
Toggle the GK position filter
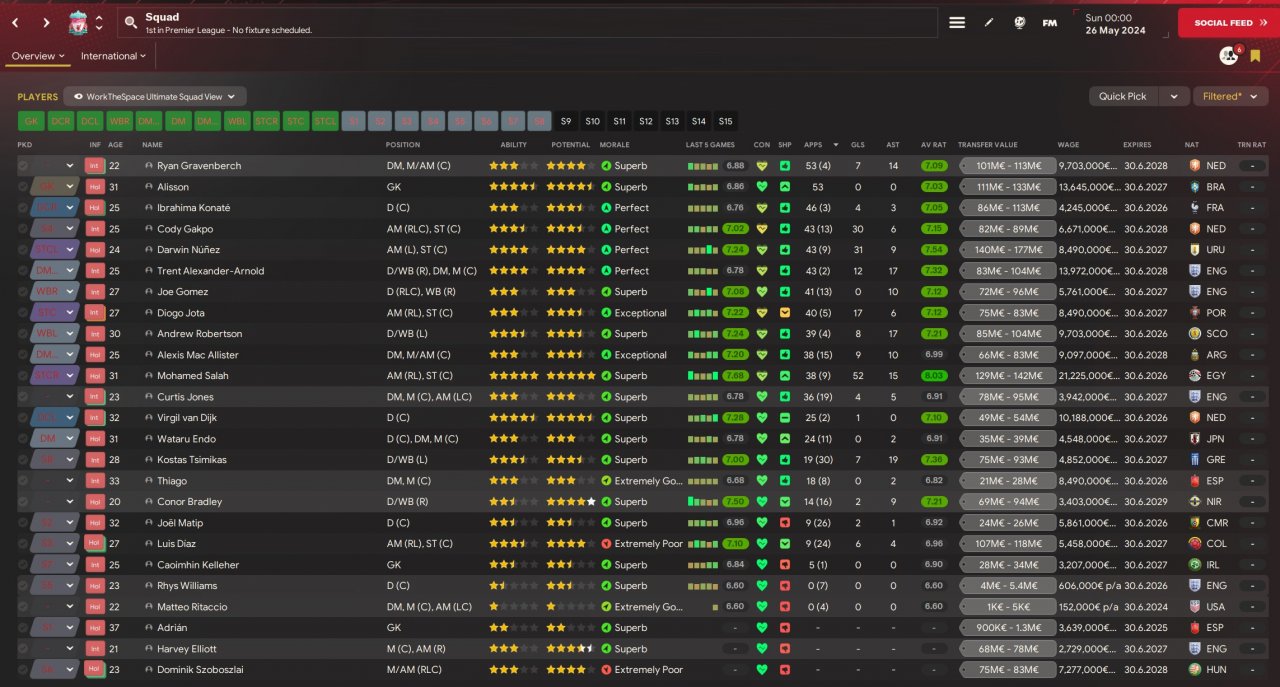[31, 121]
